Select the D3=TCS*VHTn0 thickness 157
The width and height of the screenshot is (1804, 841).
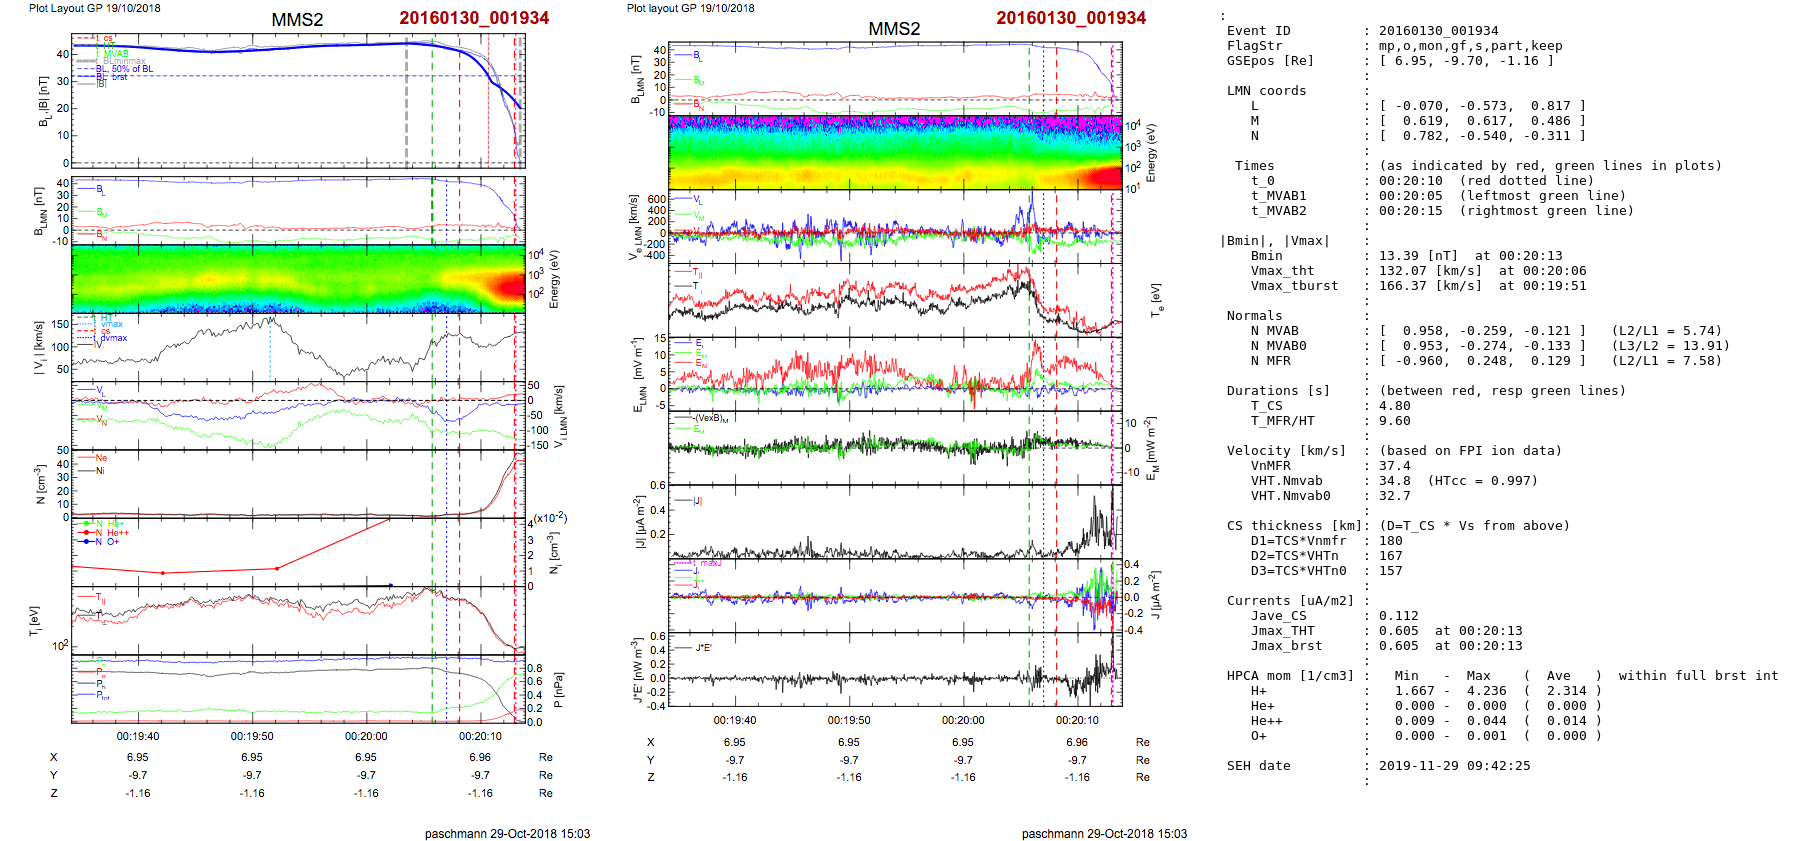click(x=1390, y=571)
